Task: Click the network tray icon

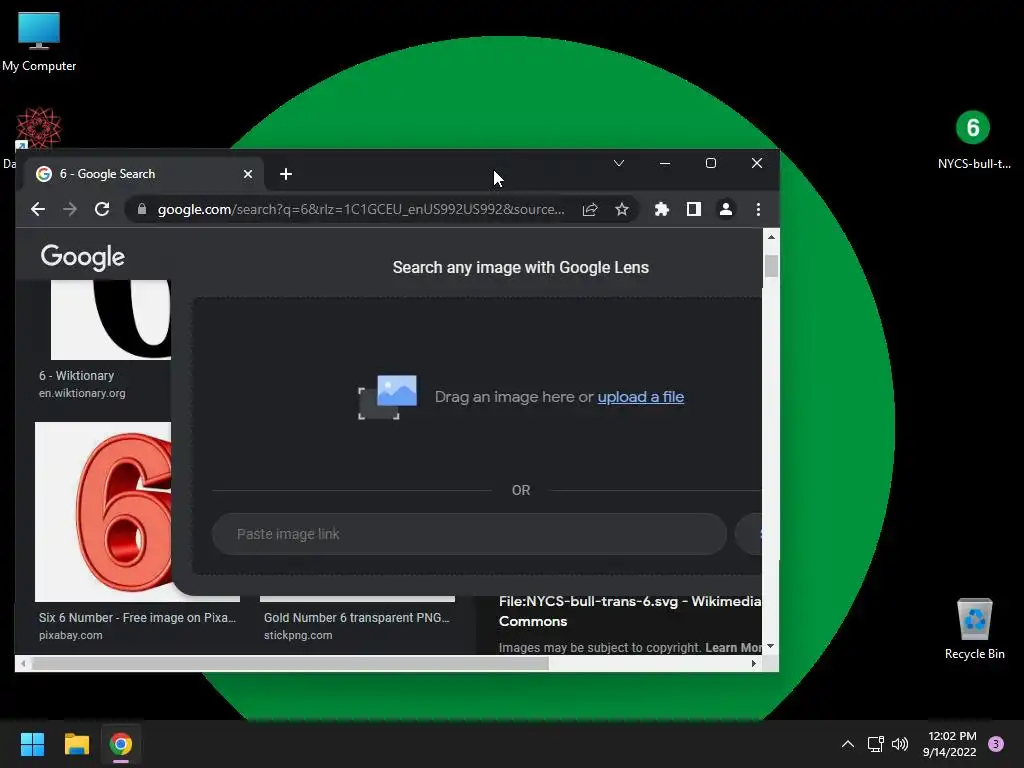Action: click(875, 744)
